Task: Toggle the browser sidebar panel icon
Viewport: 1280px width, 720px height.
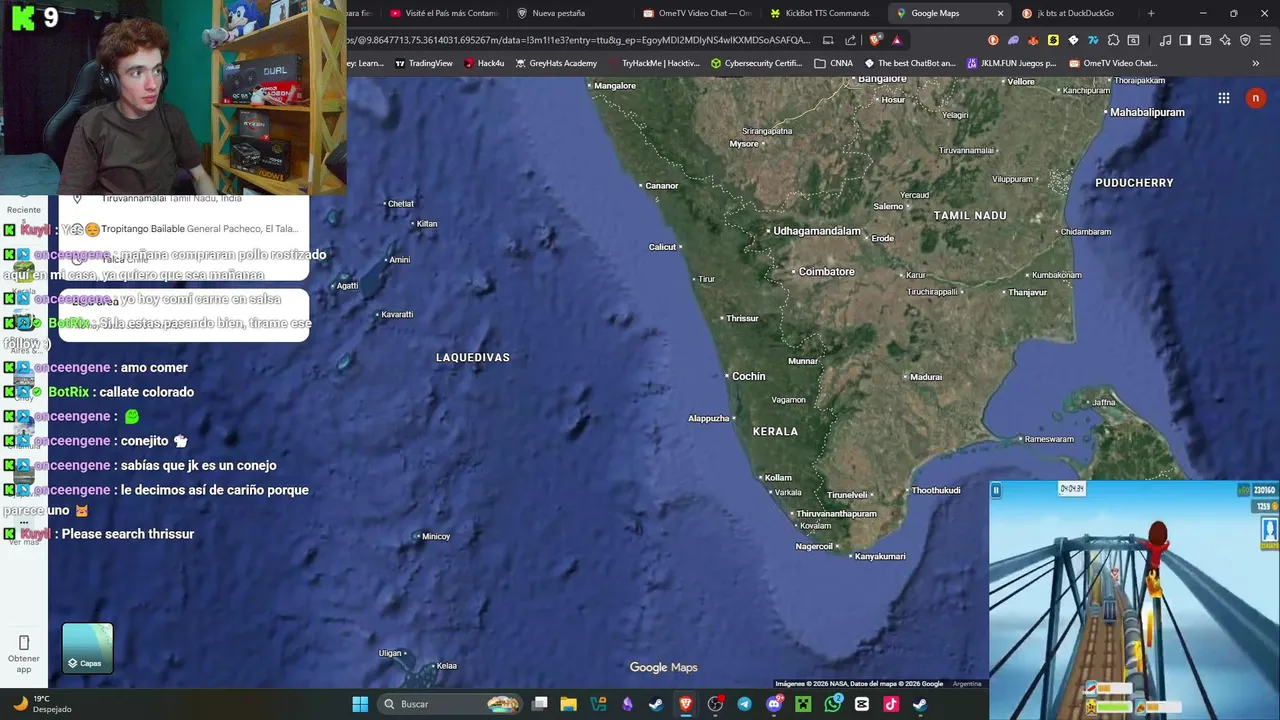Action: (x=1185, y=40)
